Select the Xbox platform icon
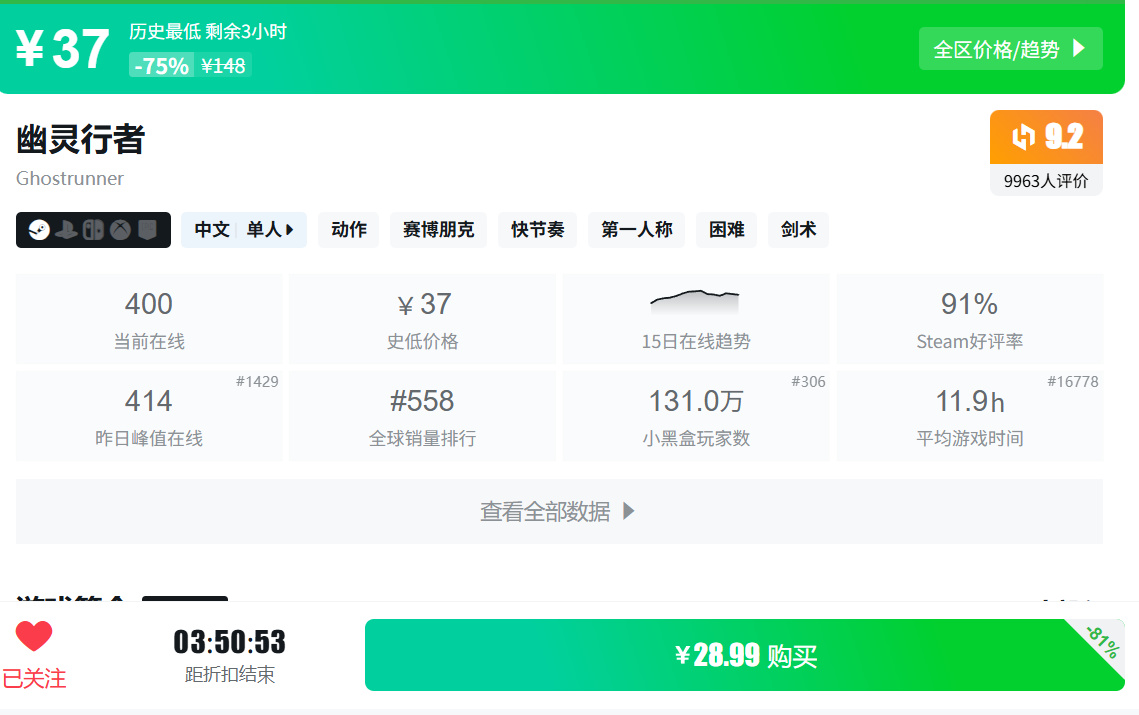This screenshot has height=715, width=1139. coord(121,230)
